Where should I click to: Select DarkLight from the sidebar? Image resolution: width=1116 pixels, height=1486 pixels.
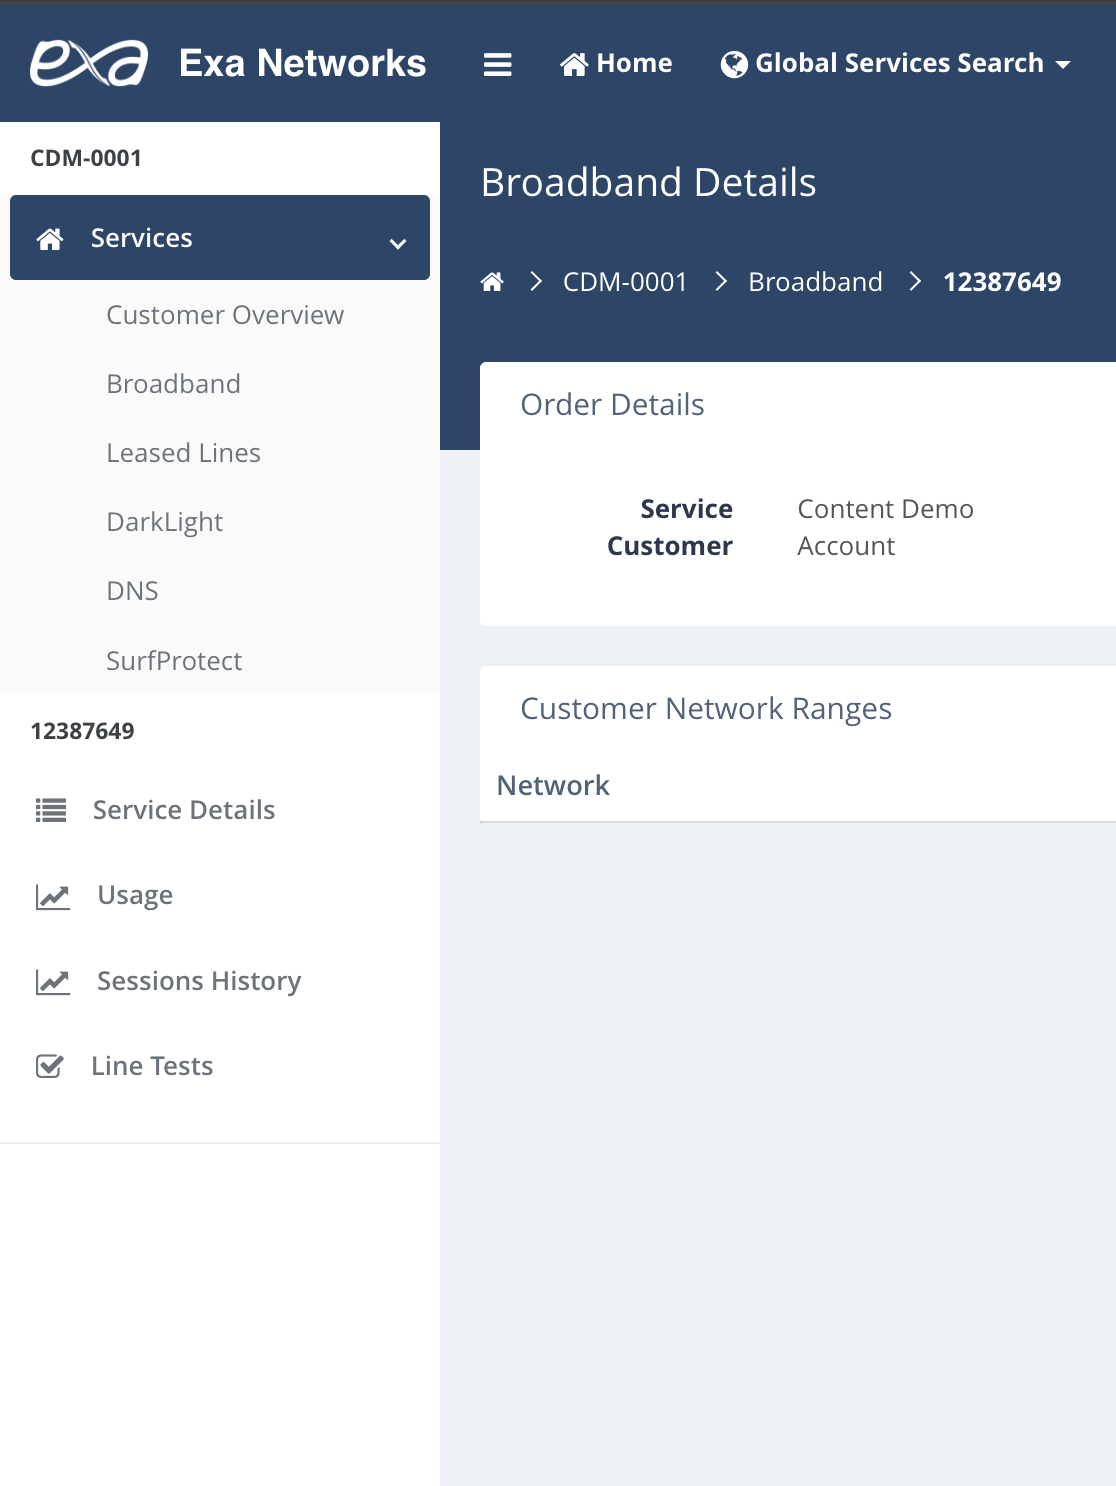(x=164, y=522)
